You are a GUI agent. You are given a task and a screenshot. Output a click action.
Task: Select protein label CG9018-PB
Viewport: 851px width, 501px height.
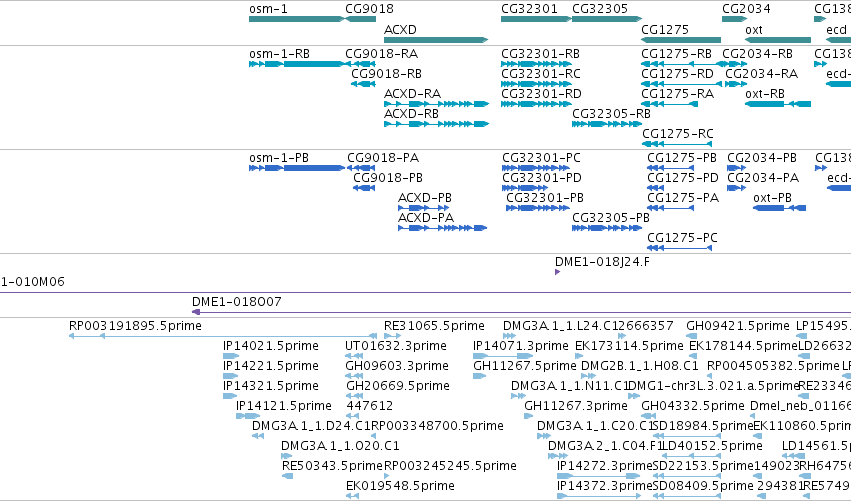[388, 178]
